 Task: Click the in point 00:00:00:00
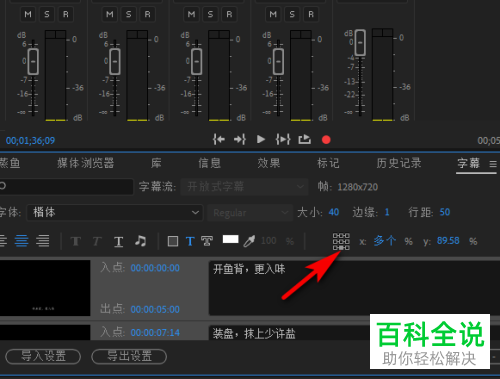coord(155,268)
